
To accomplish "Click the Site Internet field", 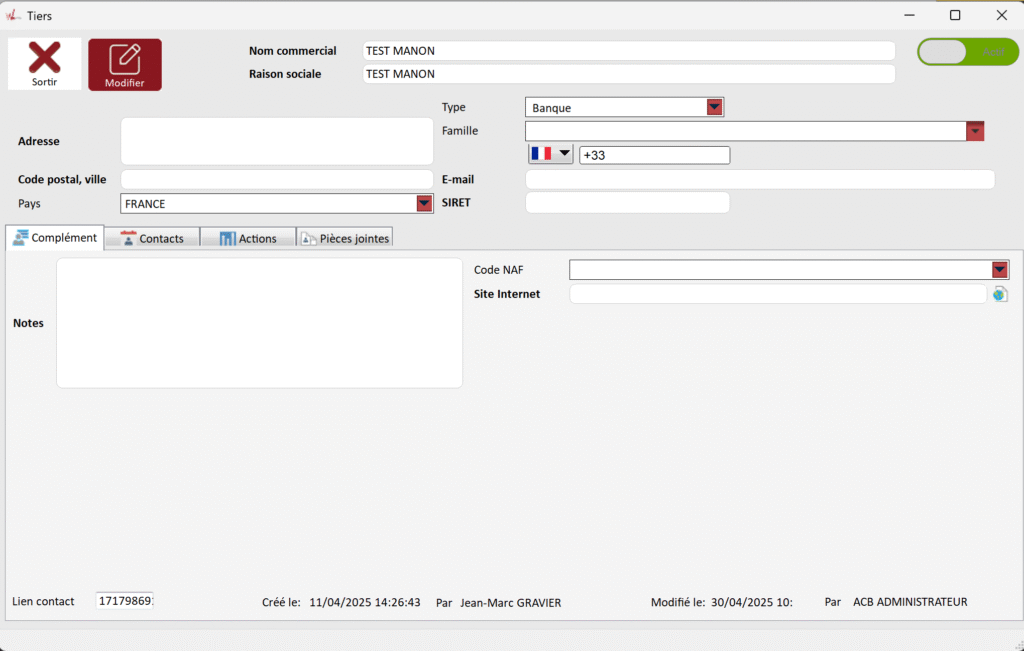I will [777, 294].
